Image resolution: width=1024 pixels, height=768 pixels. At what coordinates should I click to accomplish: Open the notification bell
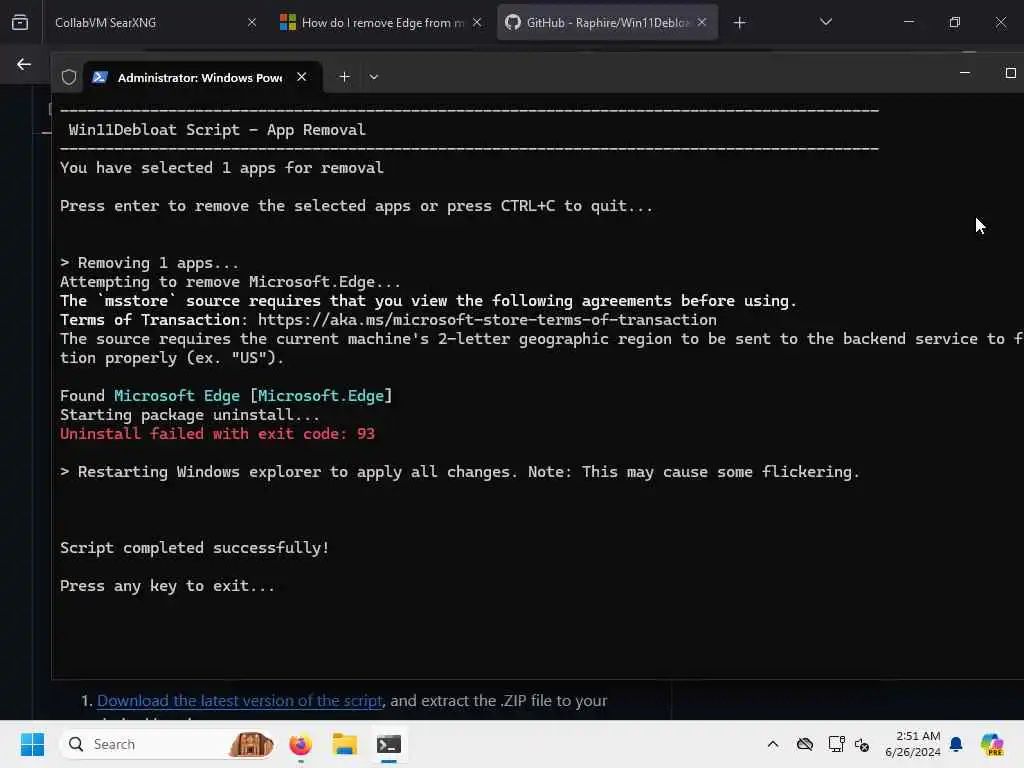tap(956, 744)
